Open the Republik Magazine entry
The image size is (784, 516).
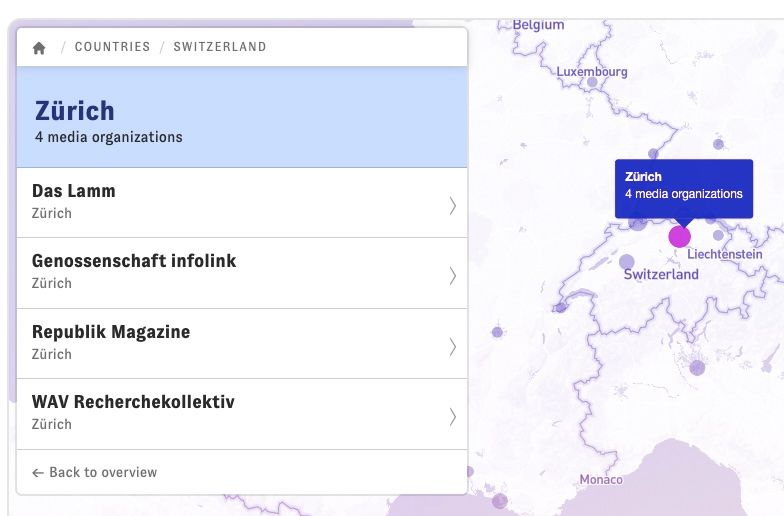(x=242, y=344)
